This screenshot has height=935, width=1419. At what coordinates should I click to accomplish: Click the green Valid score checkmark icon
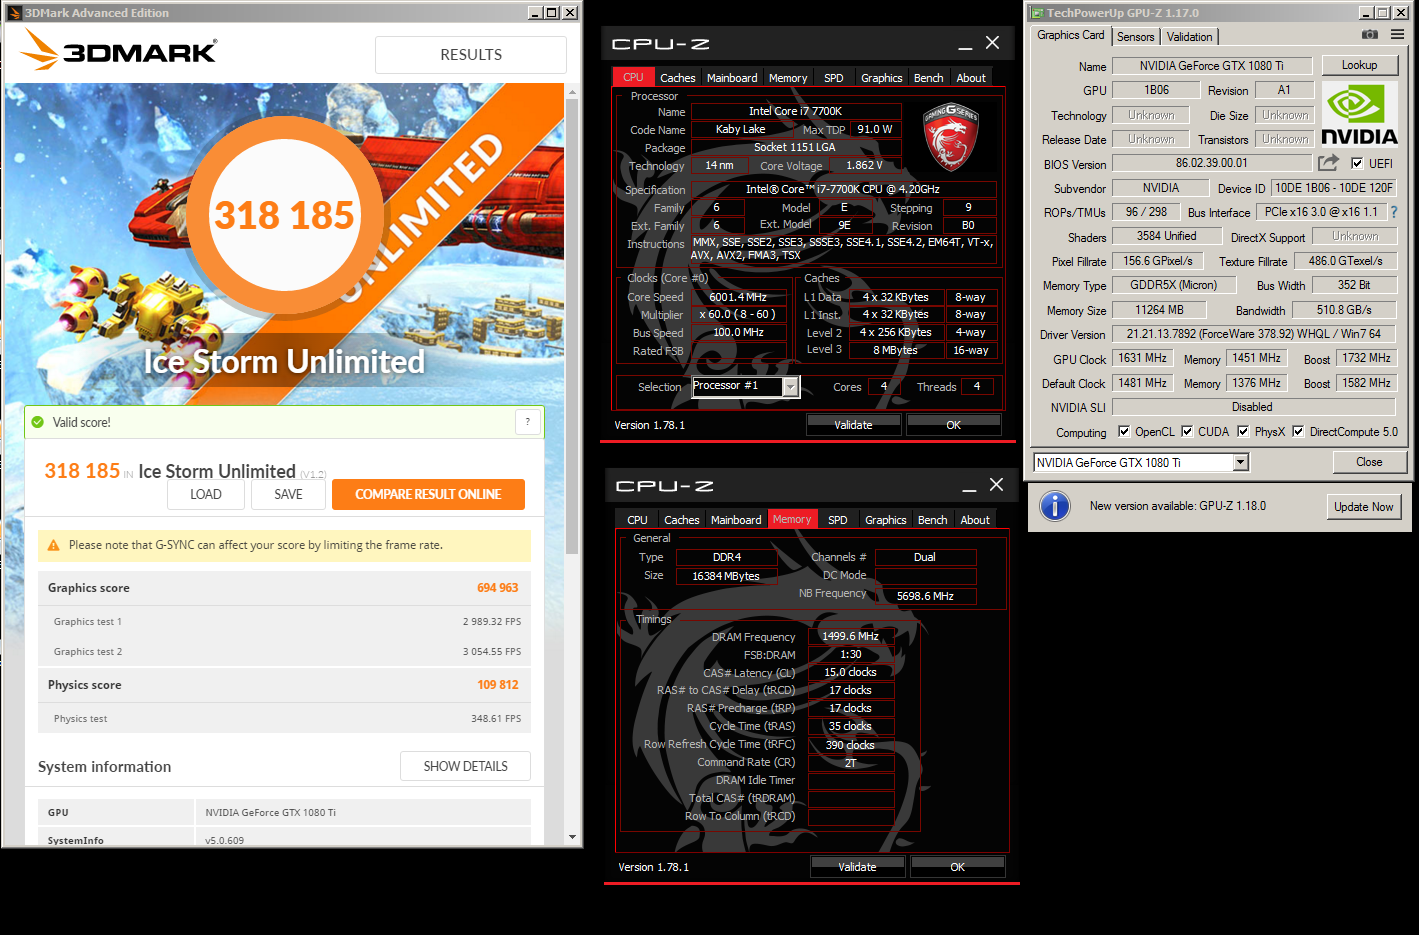38,422
